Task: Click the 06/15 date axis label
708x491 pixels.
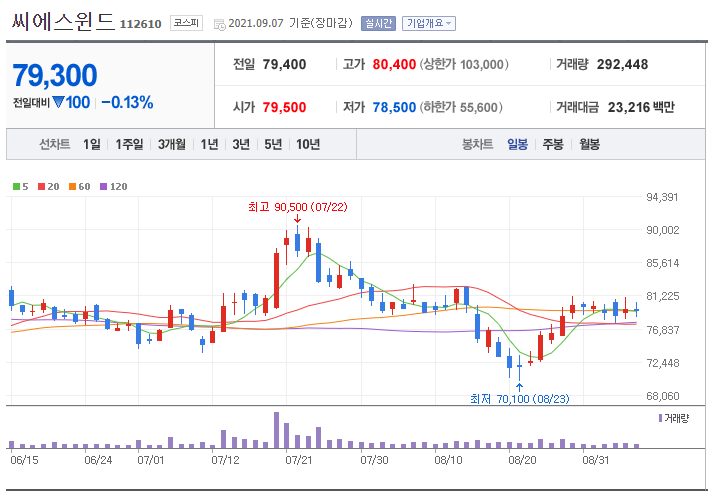Action: tap(24, 460)
